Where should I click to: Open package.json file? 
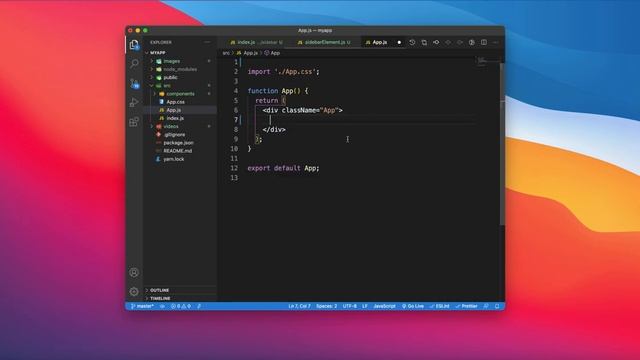pyautogui.click(x=180, y=142)
